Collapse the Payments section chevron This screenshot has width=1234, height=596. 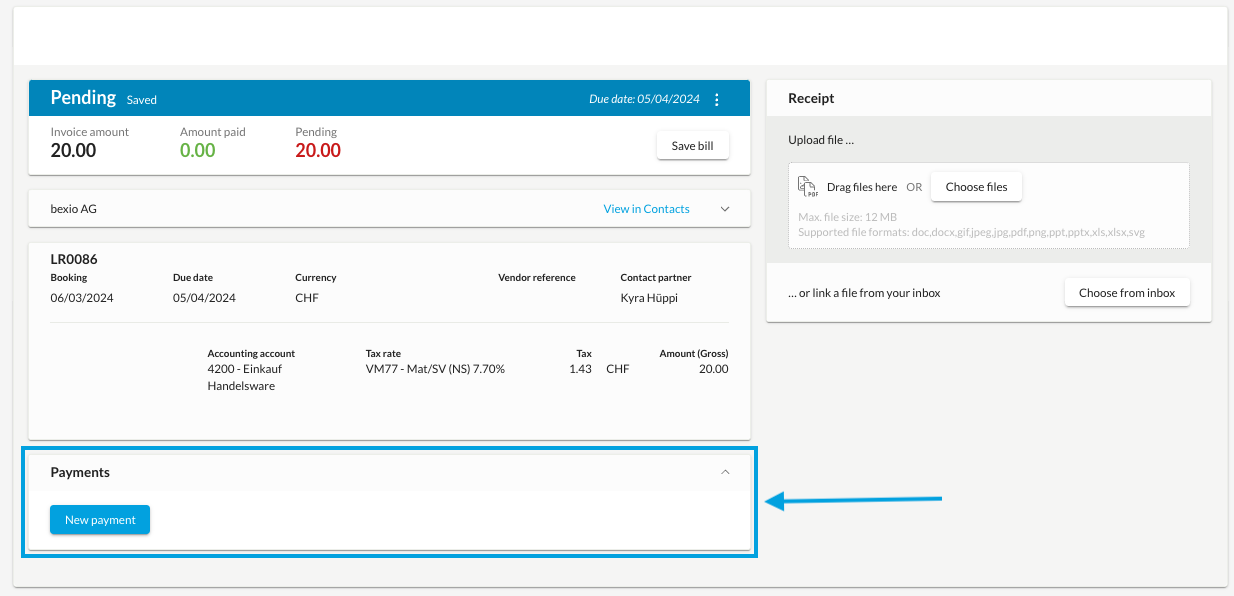[726, 472]
